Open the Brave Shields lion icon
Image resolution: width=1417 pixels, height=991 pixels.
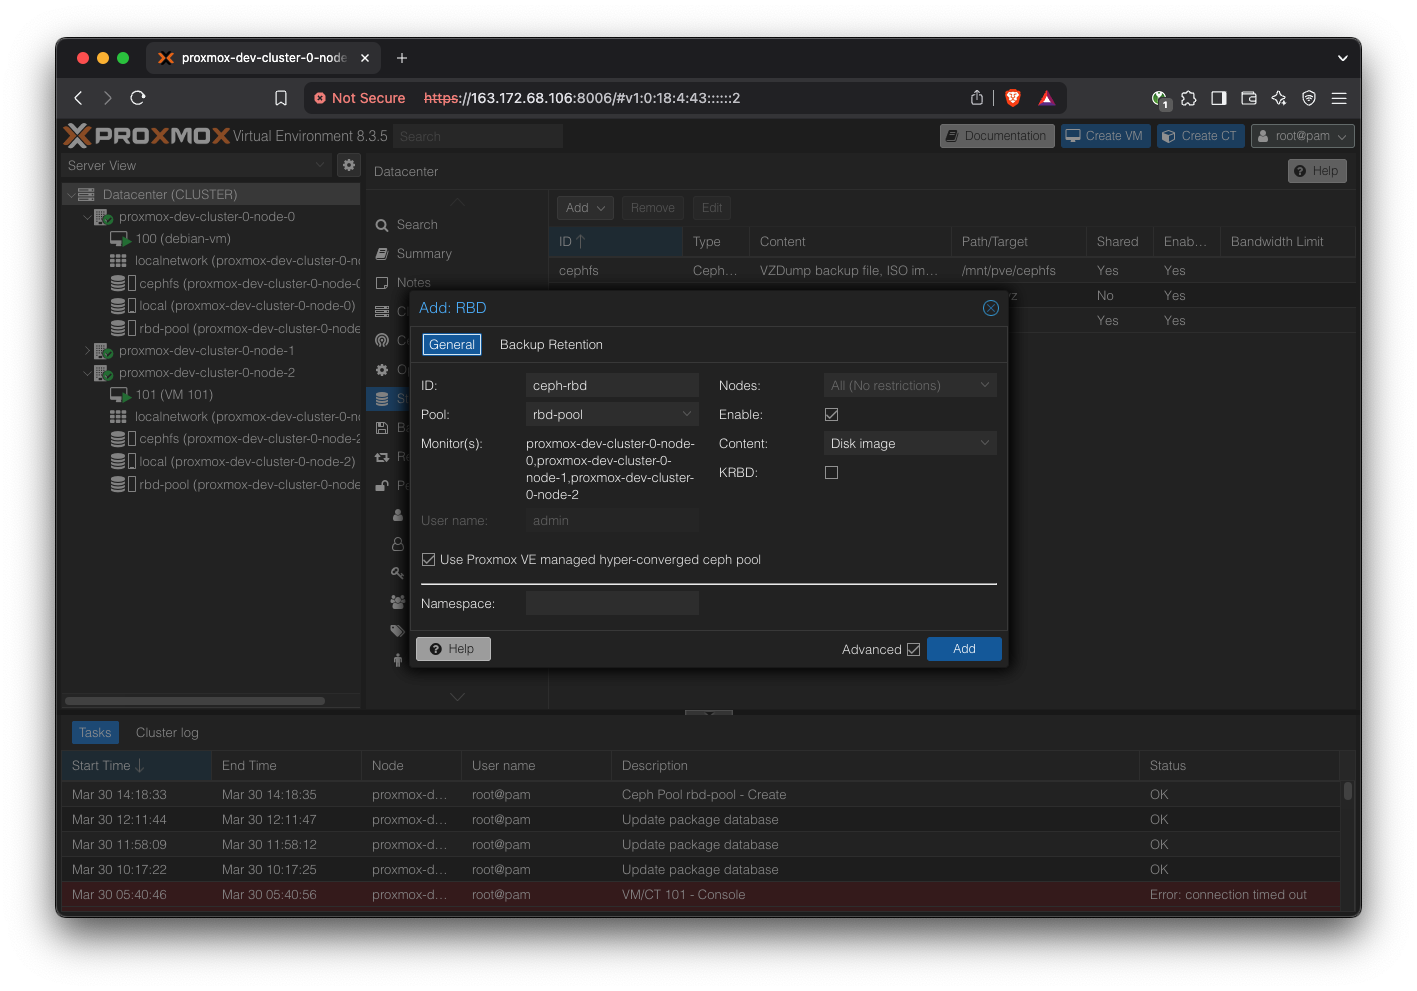pos(1012,98)
